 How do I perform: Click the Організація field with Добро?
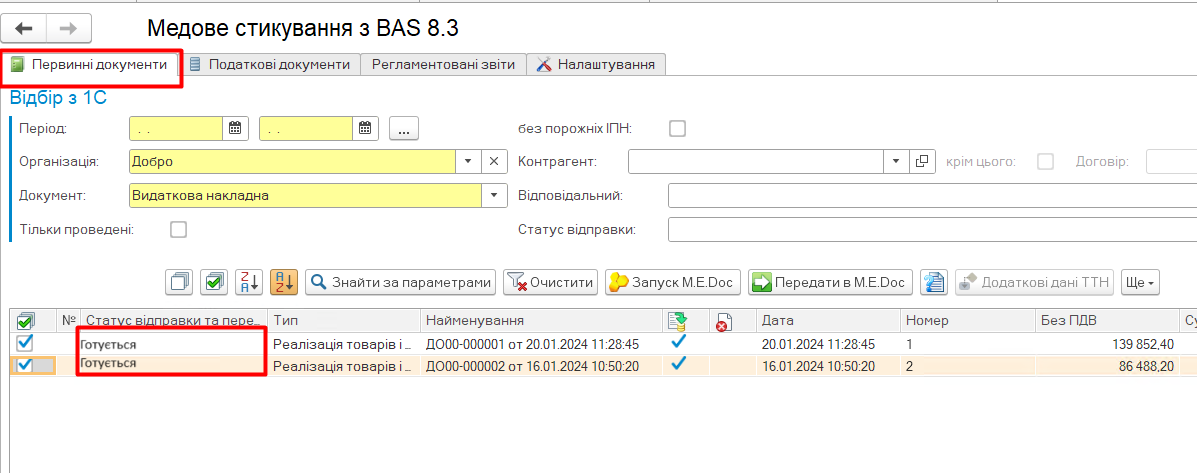[x=293, y=162]
